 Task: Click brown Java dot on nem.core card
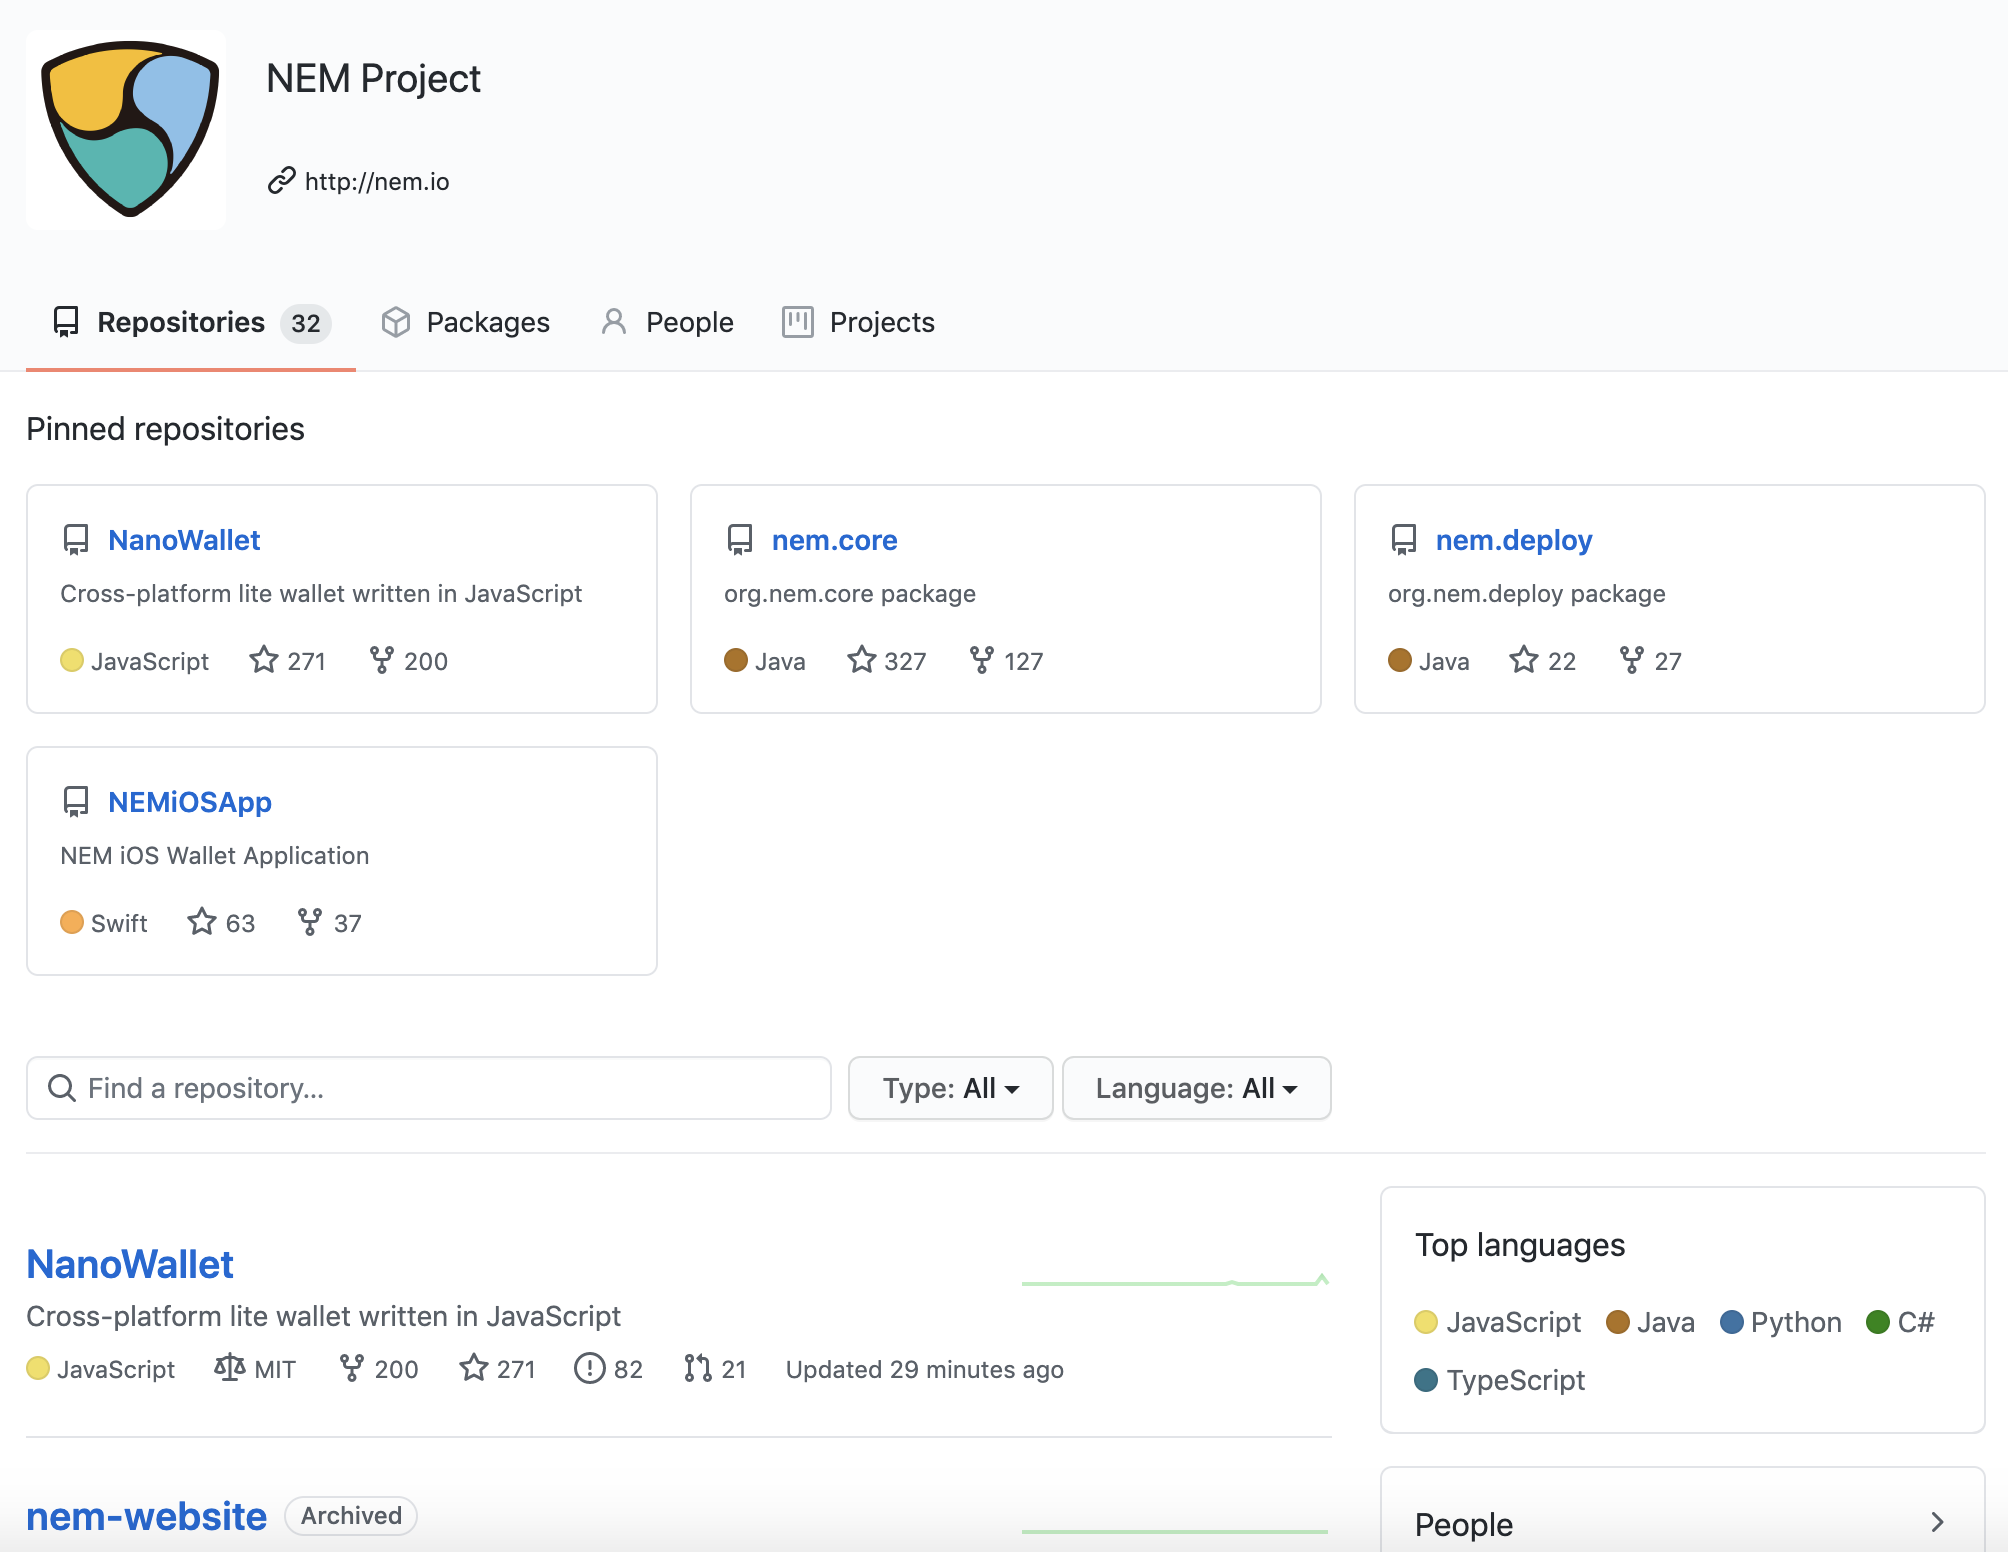pyautogui.click(x=736, y=660)
